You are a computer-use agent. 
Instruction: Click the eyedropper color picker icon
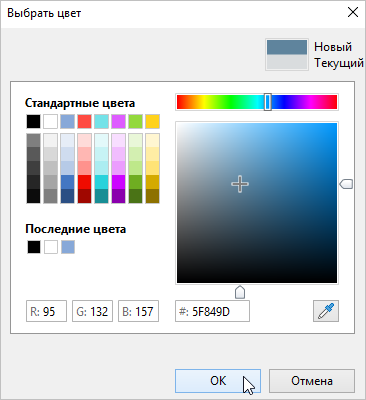tap(326, 311)
